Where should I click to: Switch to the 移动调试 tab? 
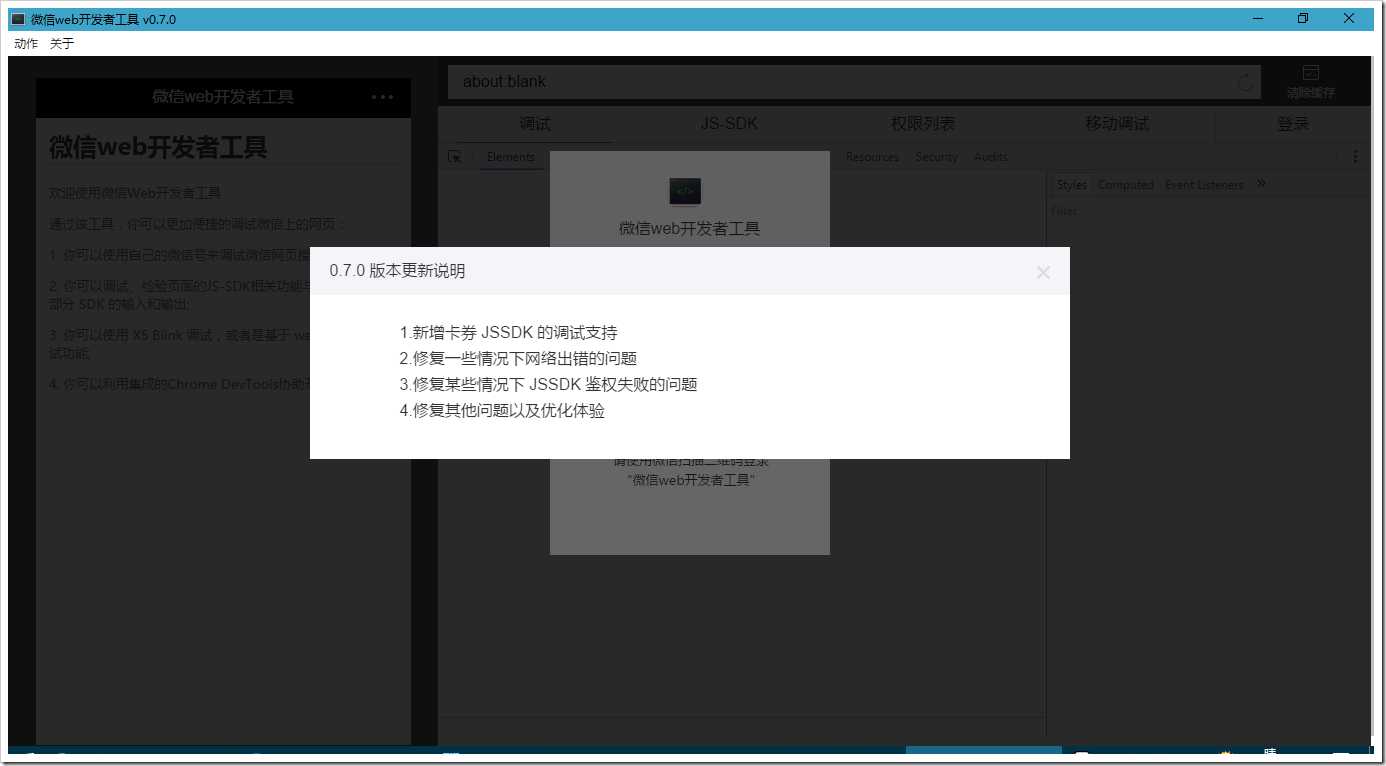(x=1117, y=124)
